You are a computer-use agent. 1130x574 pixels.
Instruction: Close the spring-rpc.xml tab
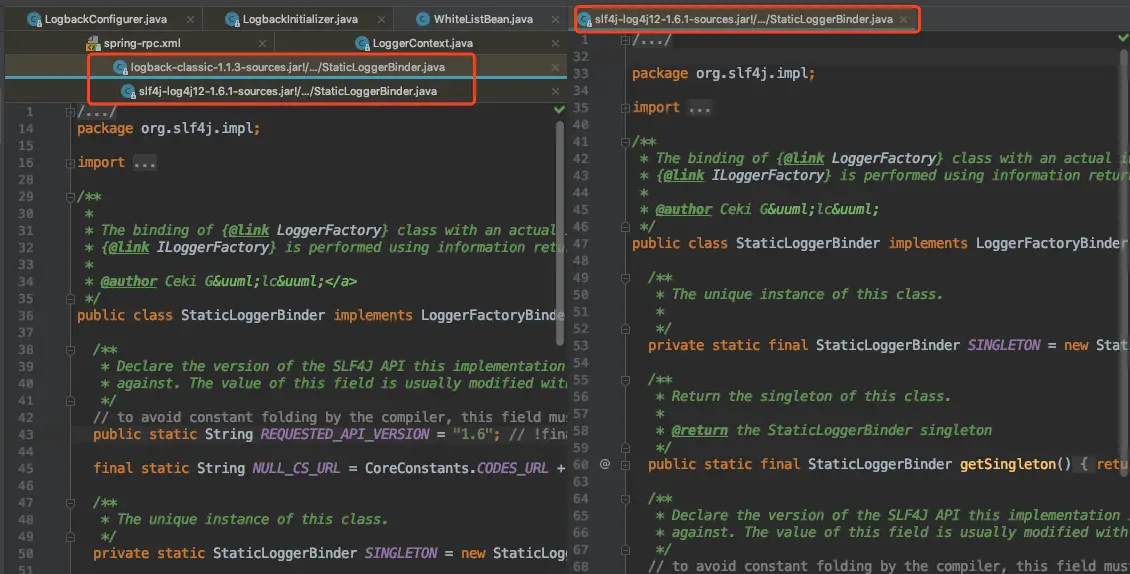[x=262, y=44]
